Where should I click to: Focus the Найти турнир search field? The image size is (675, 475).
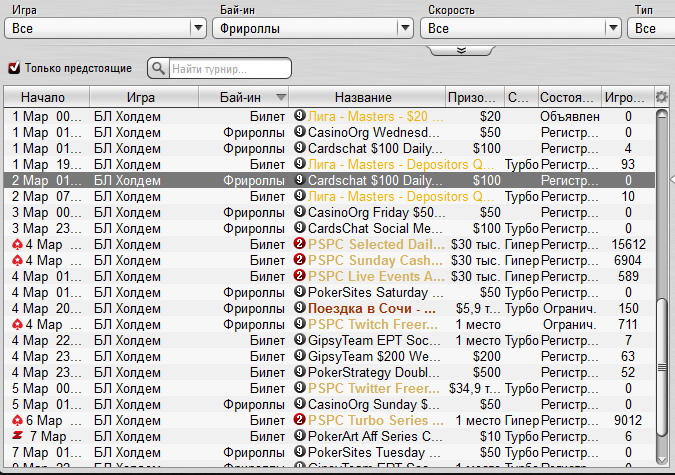(x=230, y=68)
